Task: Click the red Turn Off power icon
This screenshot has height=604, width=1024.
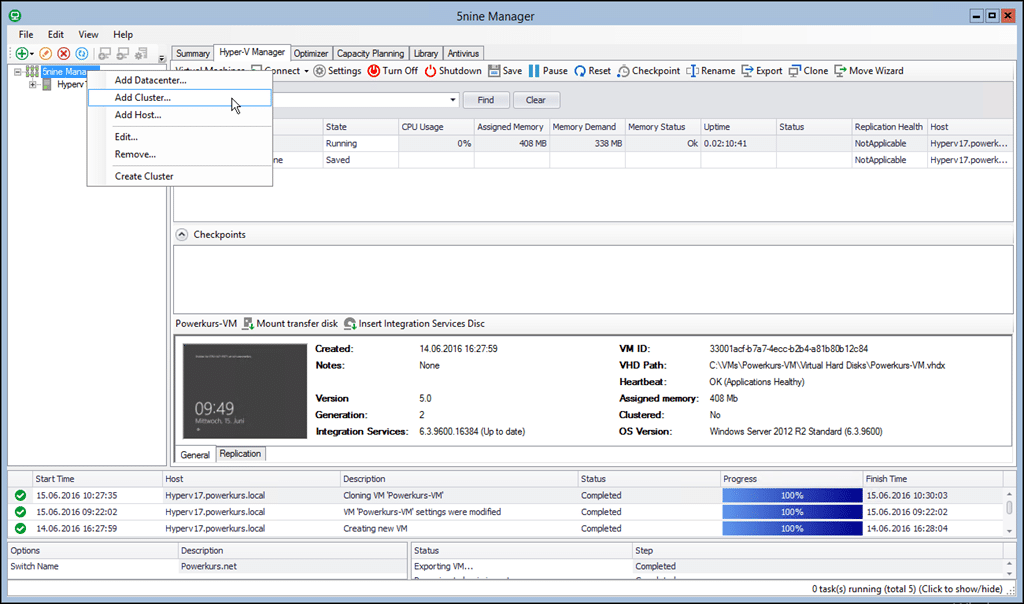Action: click(374, 71)
